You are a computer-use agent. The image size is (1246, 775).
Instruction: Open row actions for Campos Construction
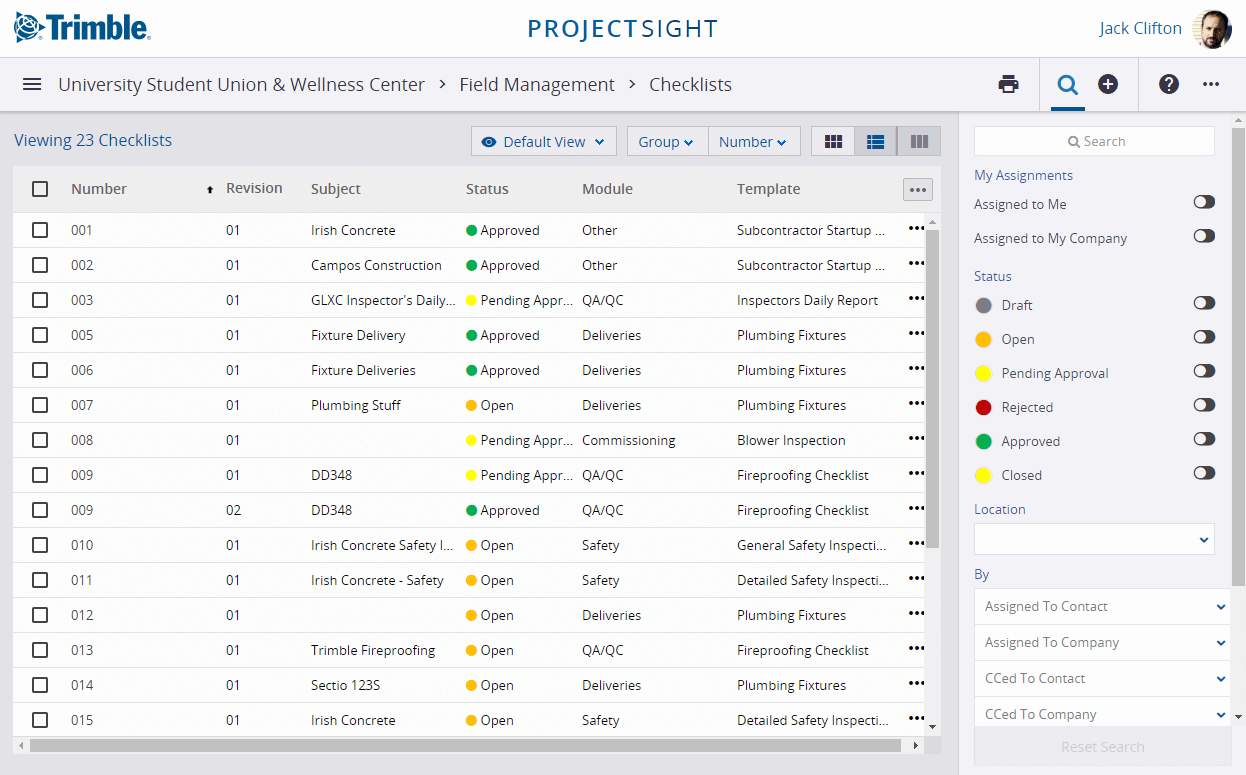pyautogui.click(x=916, y=264)
